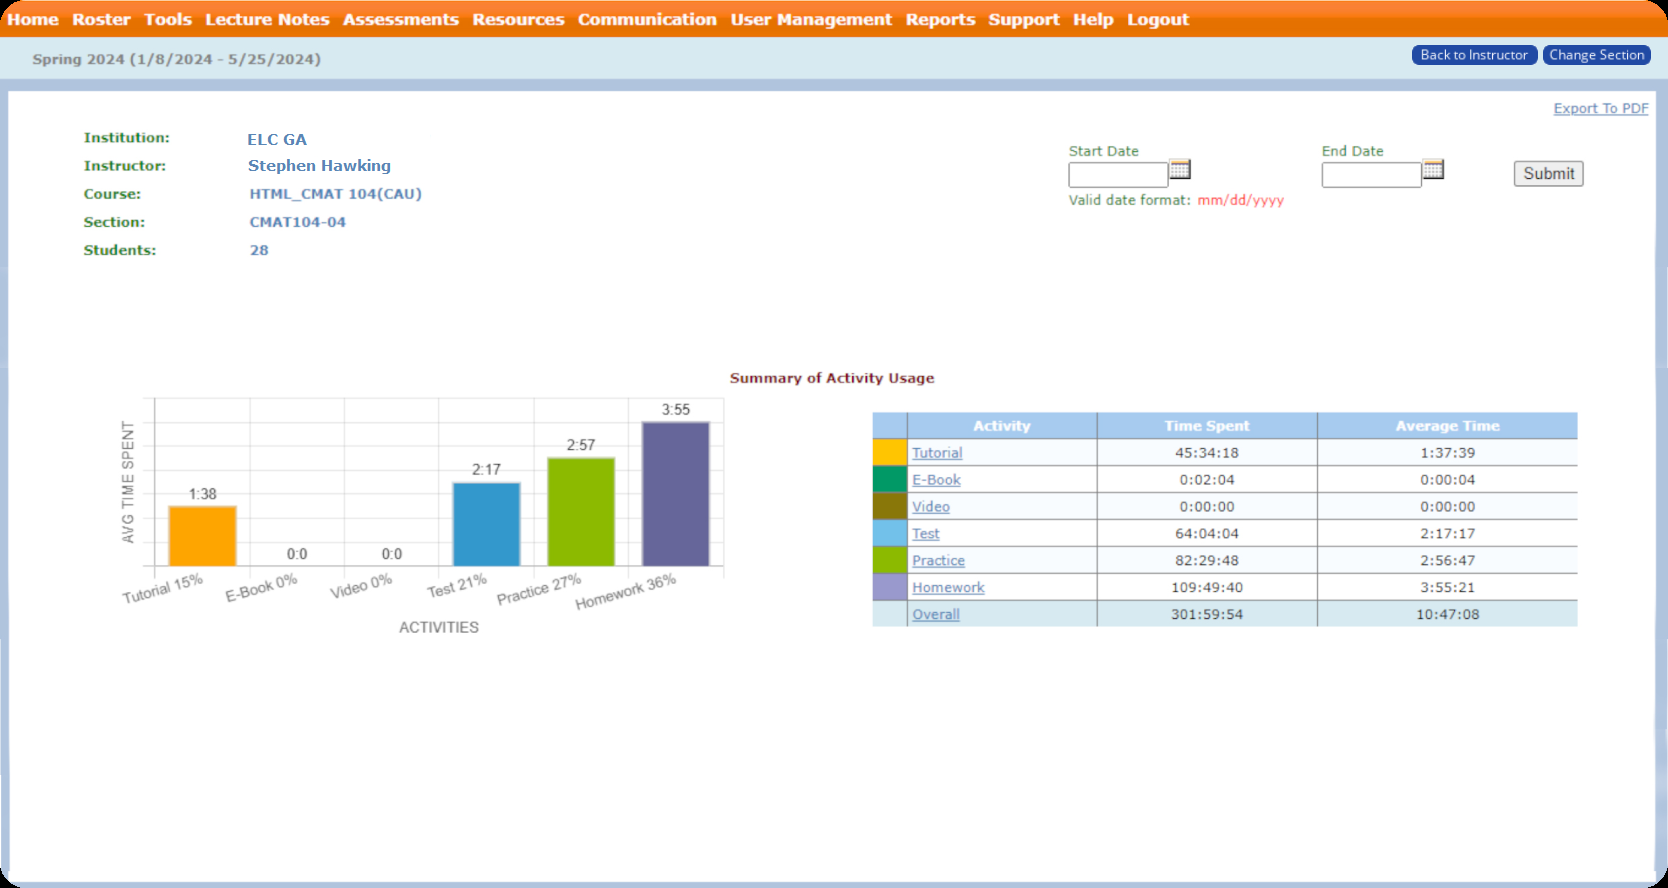
Task: Click the End Date input field
Action: pyautogui.click(x=1371, y=175)
